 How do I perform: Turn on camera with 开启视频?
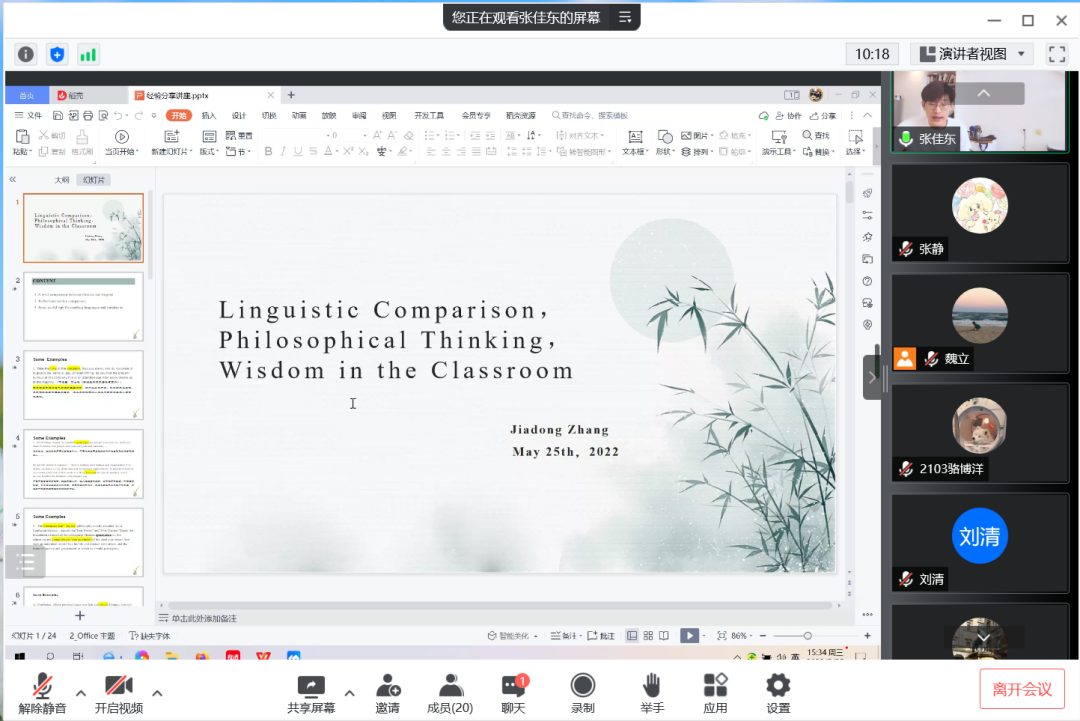click(x=119, y=693)
